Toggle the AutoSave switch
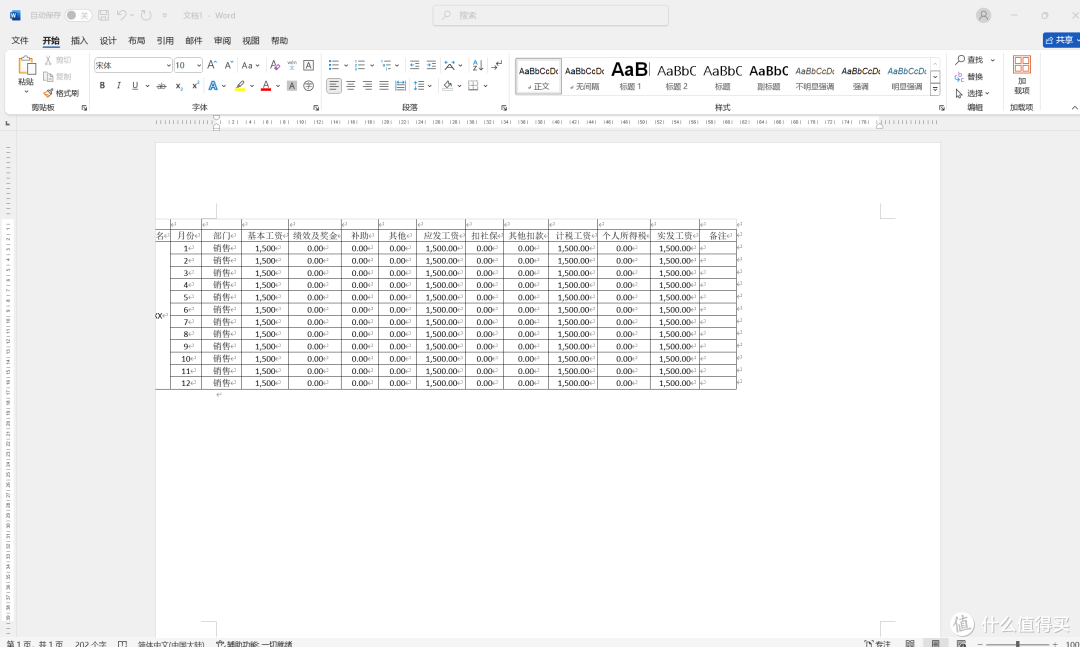Screen dimensions: 1080x647 tap(78, 15)
